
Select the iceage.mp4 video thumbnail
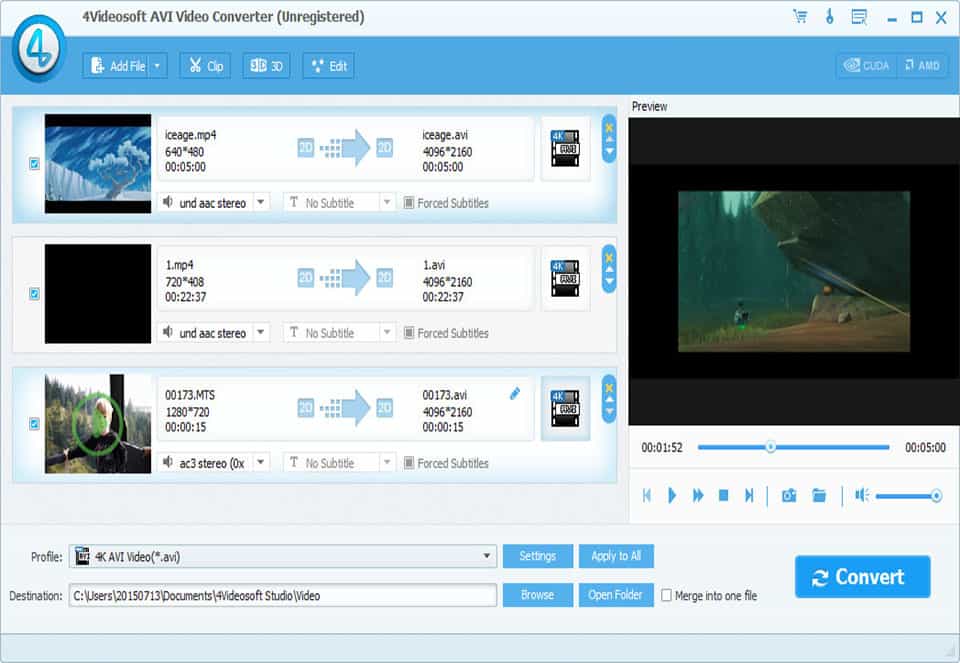[98, 163]
